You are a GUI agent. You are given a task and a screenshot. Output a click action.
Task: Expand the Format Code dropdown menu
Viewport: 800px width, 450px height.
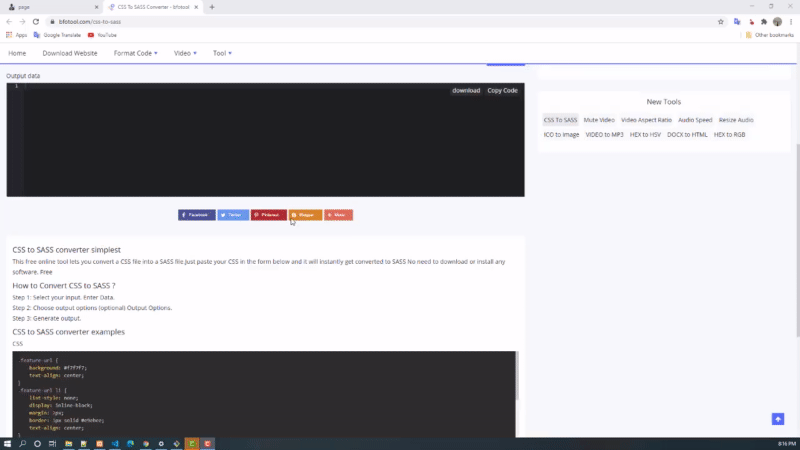[135, 53]
